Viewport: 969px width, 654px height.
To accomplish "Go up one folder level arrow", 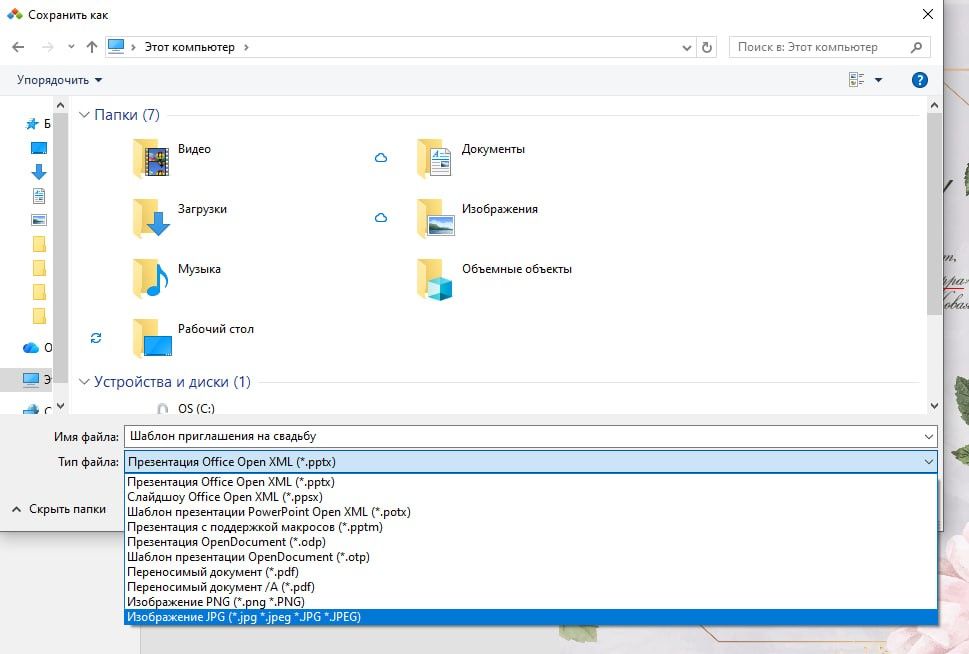I will point(92,47).
